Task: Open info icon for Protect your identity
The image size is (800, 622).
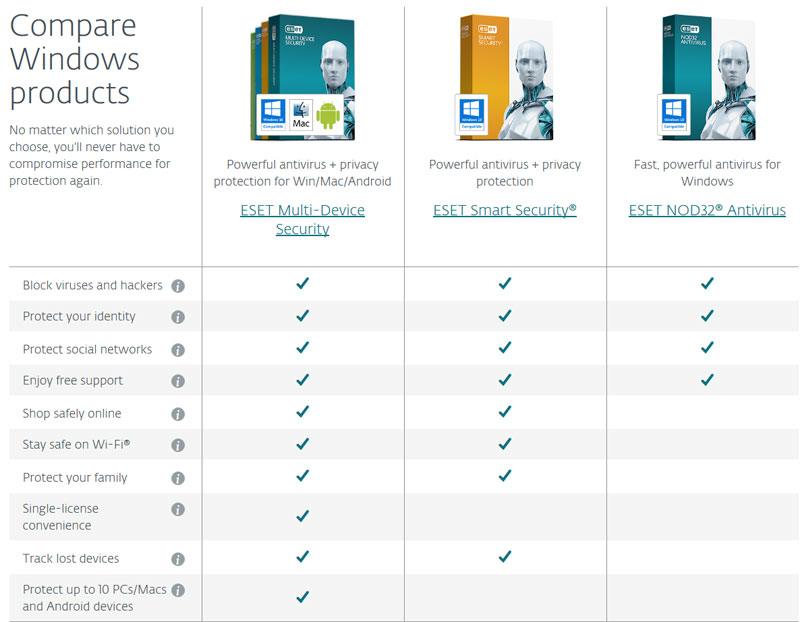Action: coord(178,317)
